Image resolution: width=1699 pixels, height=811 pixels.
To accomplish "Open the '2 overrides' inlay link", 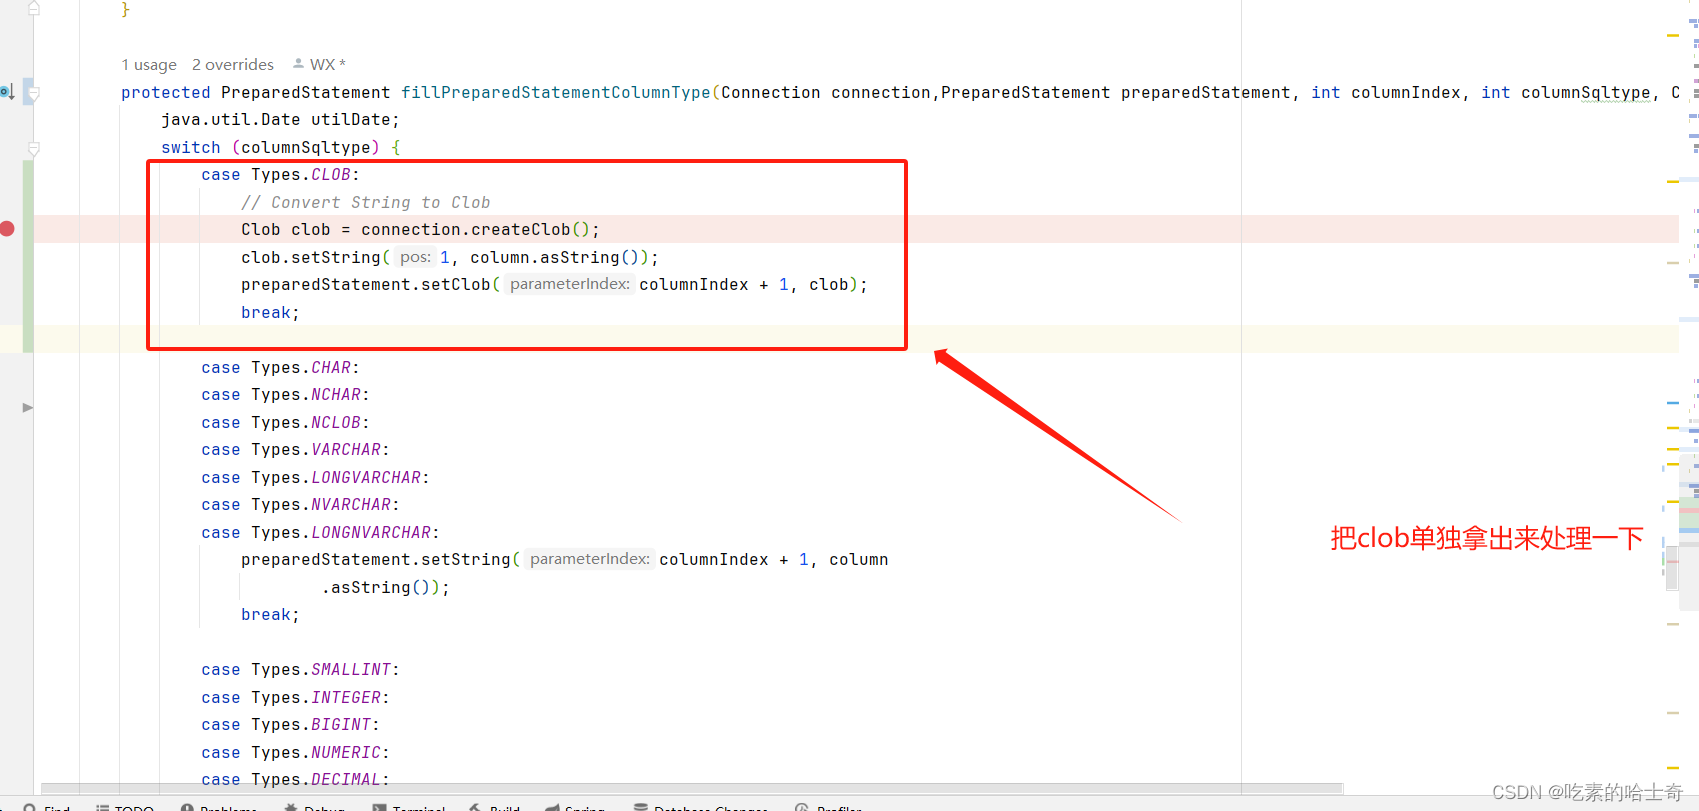I will (233, 65).
